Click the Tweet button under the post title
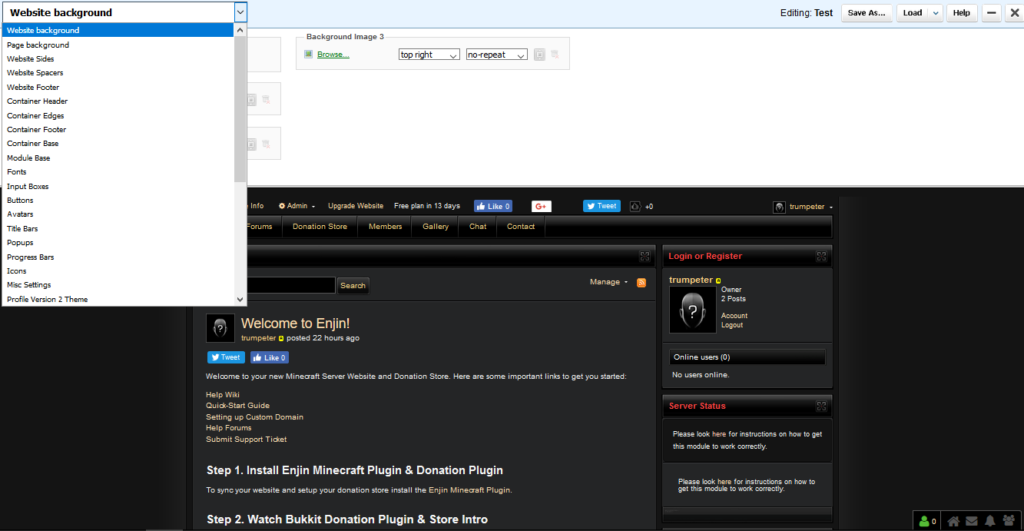1024x531 pixels. (x=226, y=357)
